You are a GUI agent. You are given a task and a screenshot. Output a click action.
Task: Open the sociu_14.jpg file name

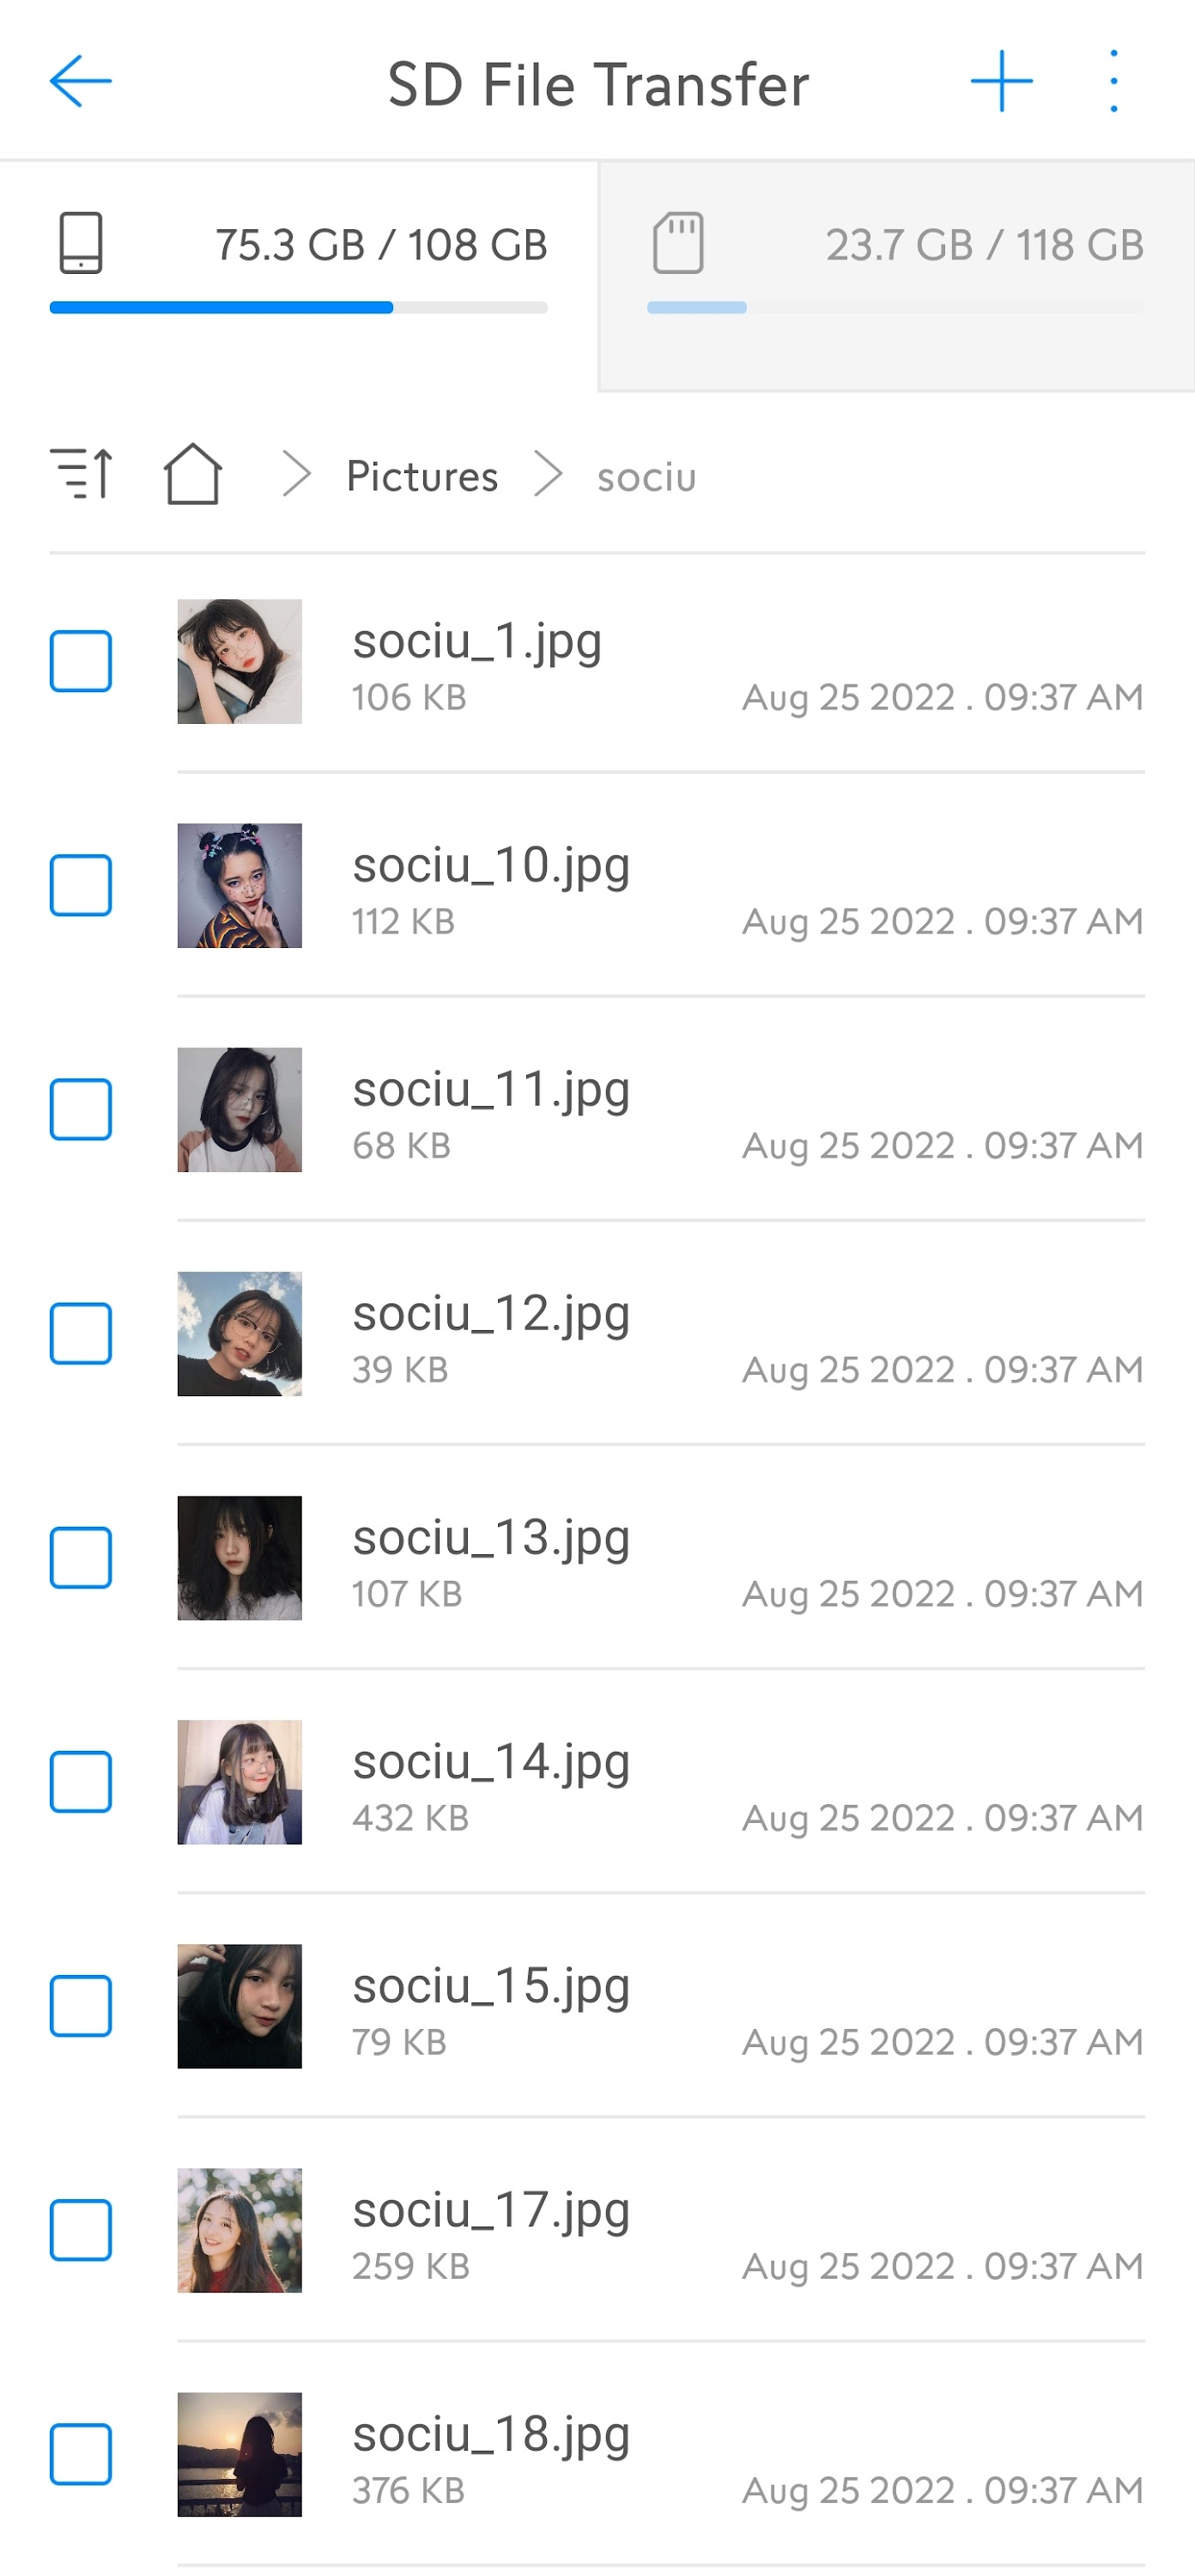point(491,1762)
